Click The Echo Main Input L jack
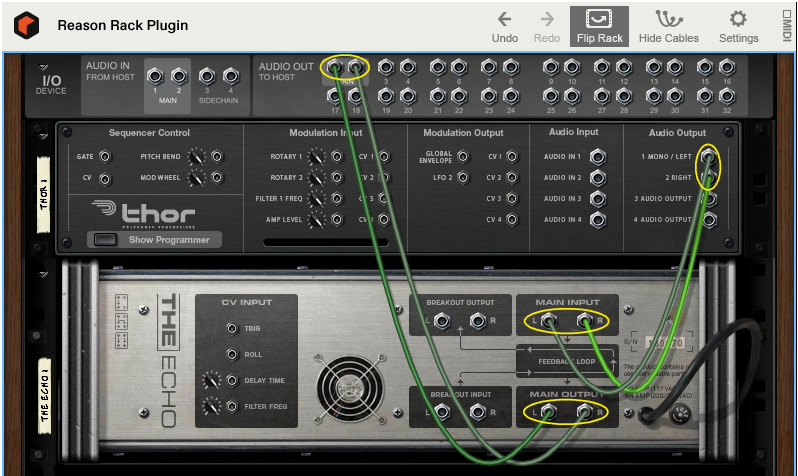The height and width of the screenshot is (476, 798). point(548,321)
